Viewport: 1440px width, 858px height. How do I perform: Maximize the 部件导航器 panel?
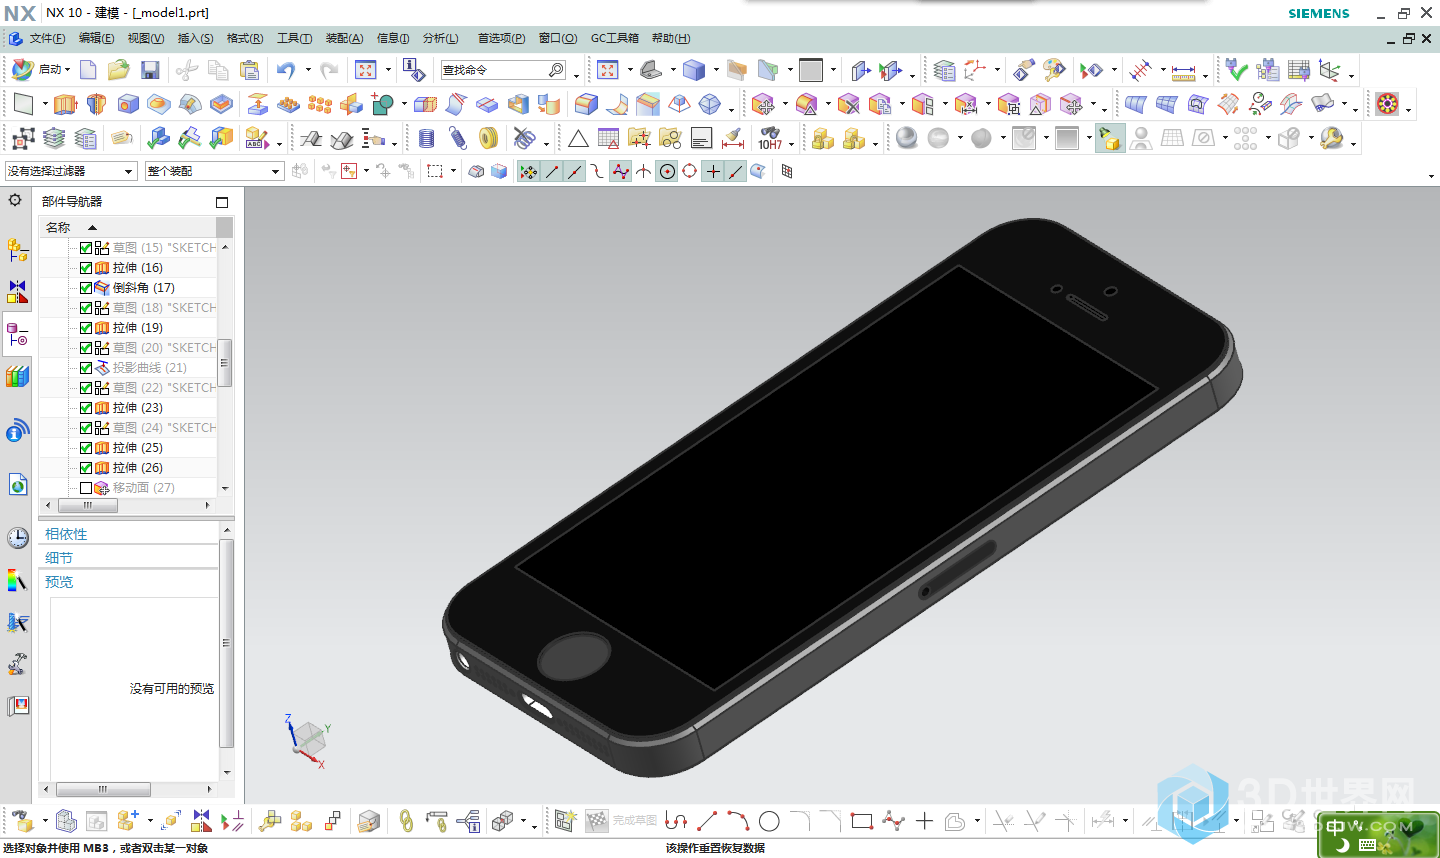[x=222, y=202]
